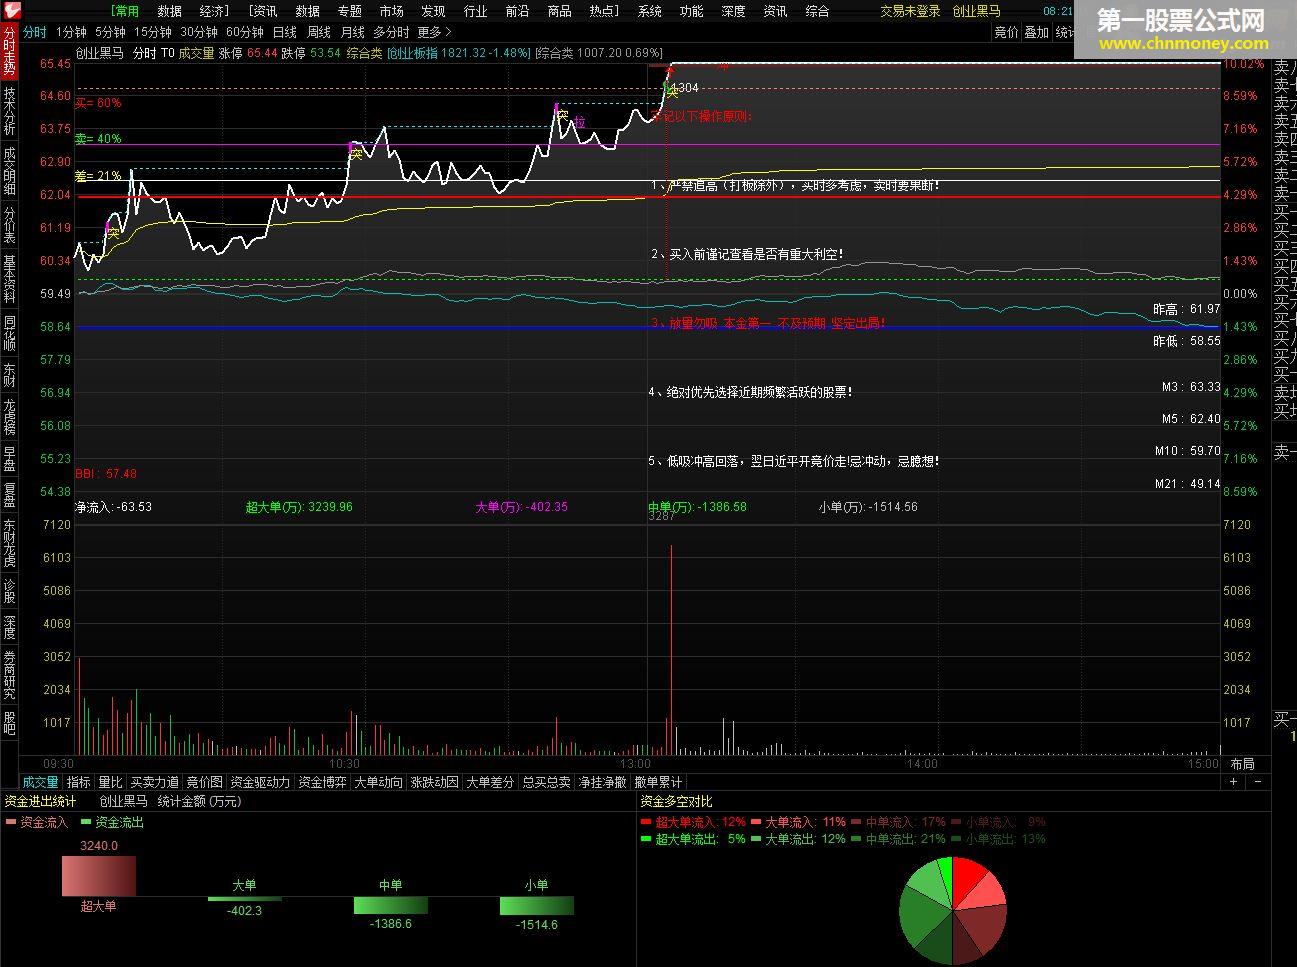Click the 资金多空对比 pie chart

pos(953,911)
